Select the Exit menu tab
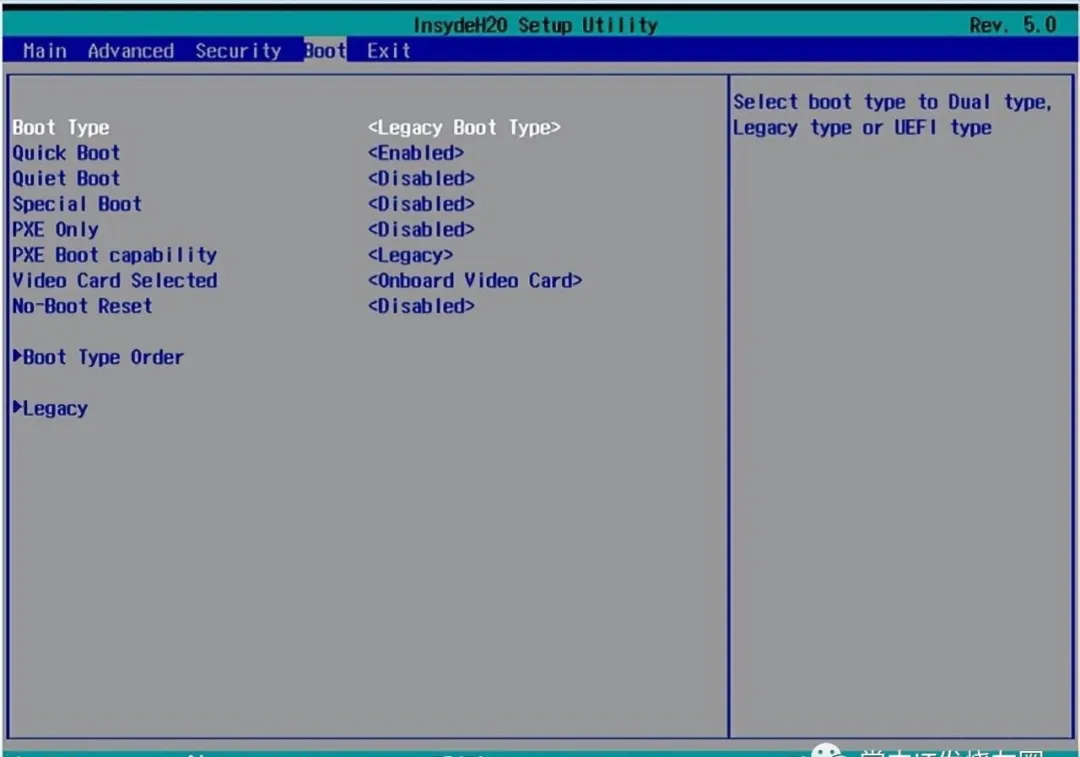 (388, 51)
